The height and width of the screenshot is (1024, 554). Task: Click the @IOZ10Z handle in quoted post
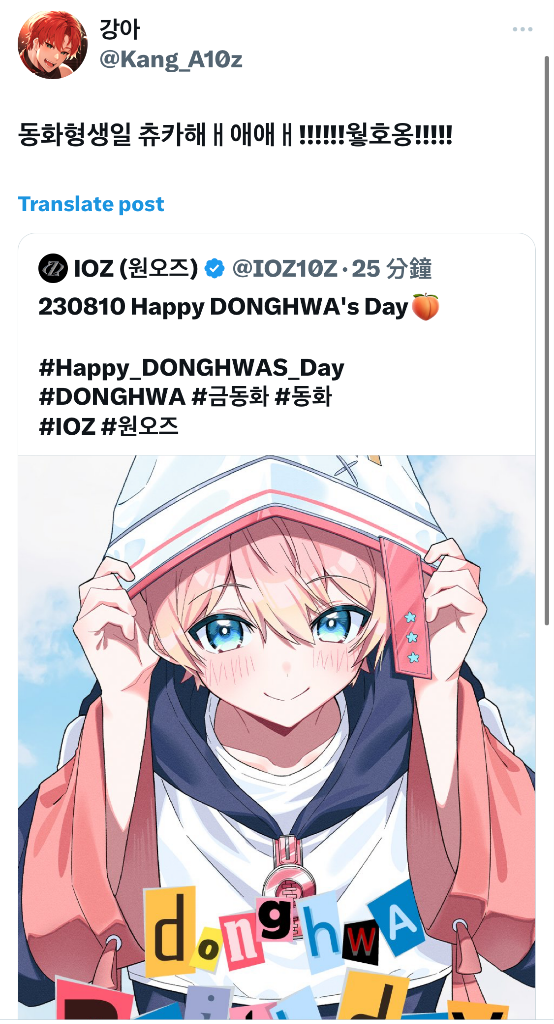pyautogui.click(x=285, y=268)
